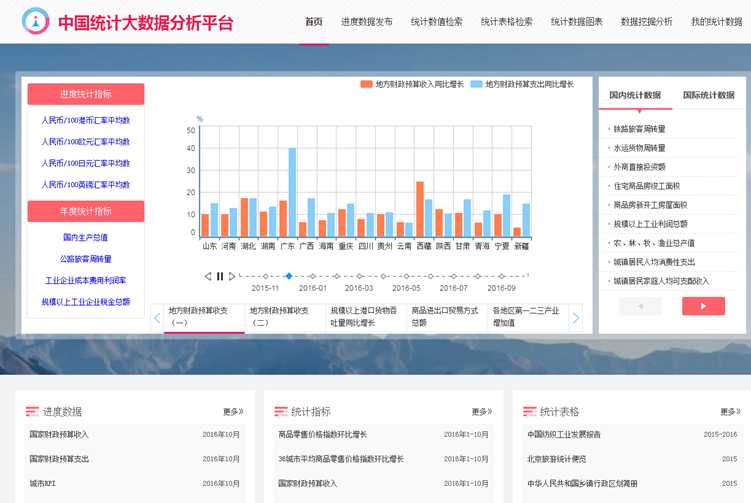The image size is (751, 503).
Task: Step timeline back with left triangle
Action: (x=208, y=276)
